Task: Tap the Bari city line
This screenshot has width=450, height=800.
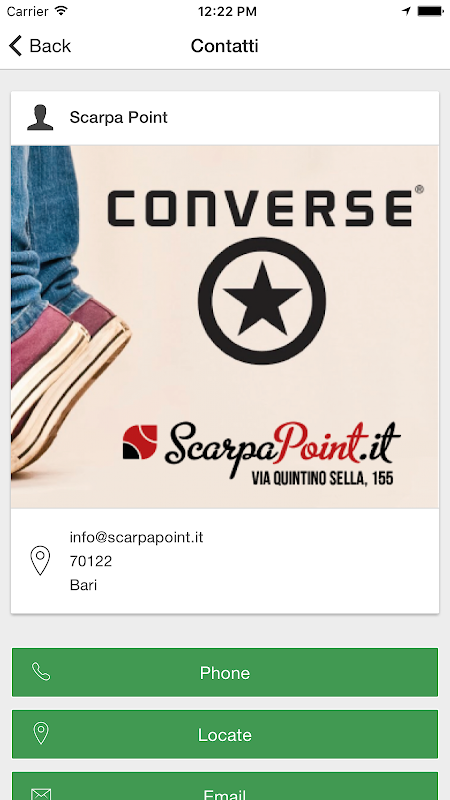Action: 83,585
